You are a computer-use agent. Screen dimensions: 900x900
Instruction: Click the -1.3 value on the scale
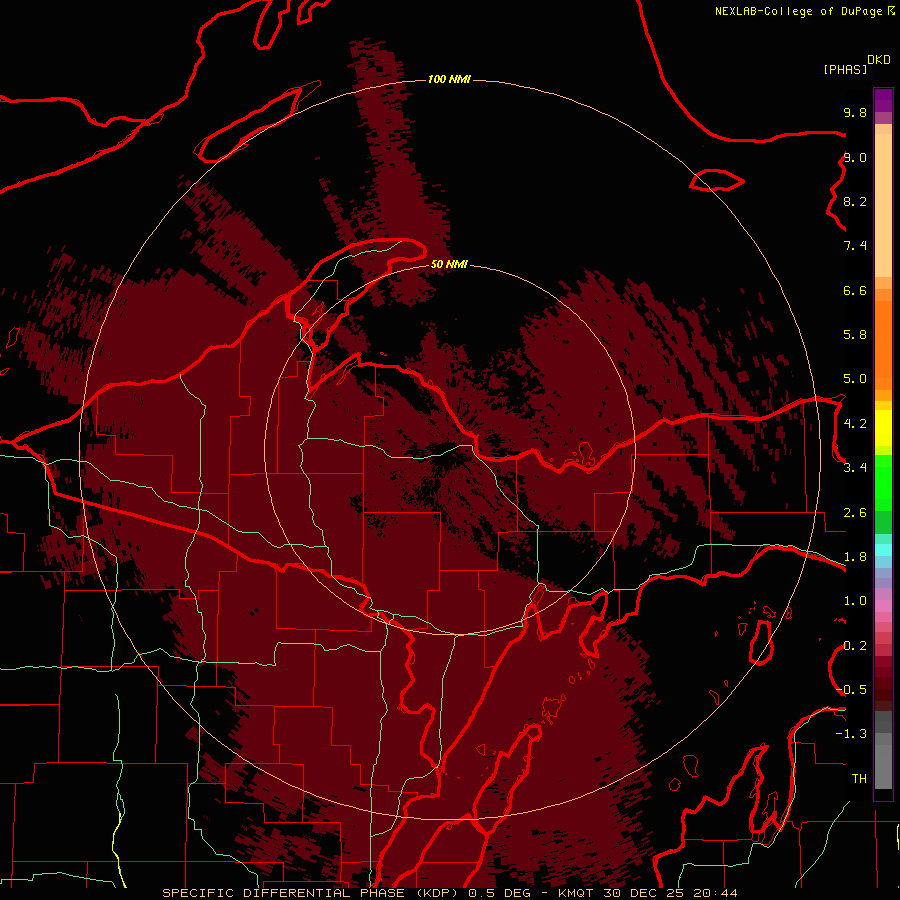[851, 734]
